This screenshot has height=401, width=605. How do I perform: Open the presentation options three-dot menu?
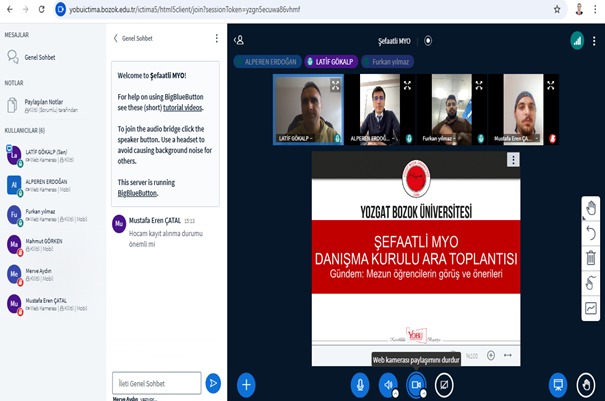pos(513,159)
